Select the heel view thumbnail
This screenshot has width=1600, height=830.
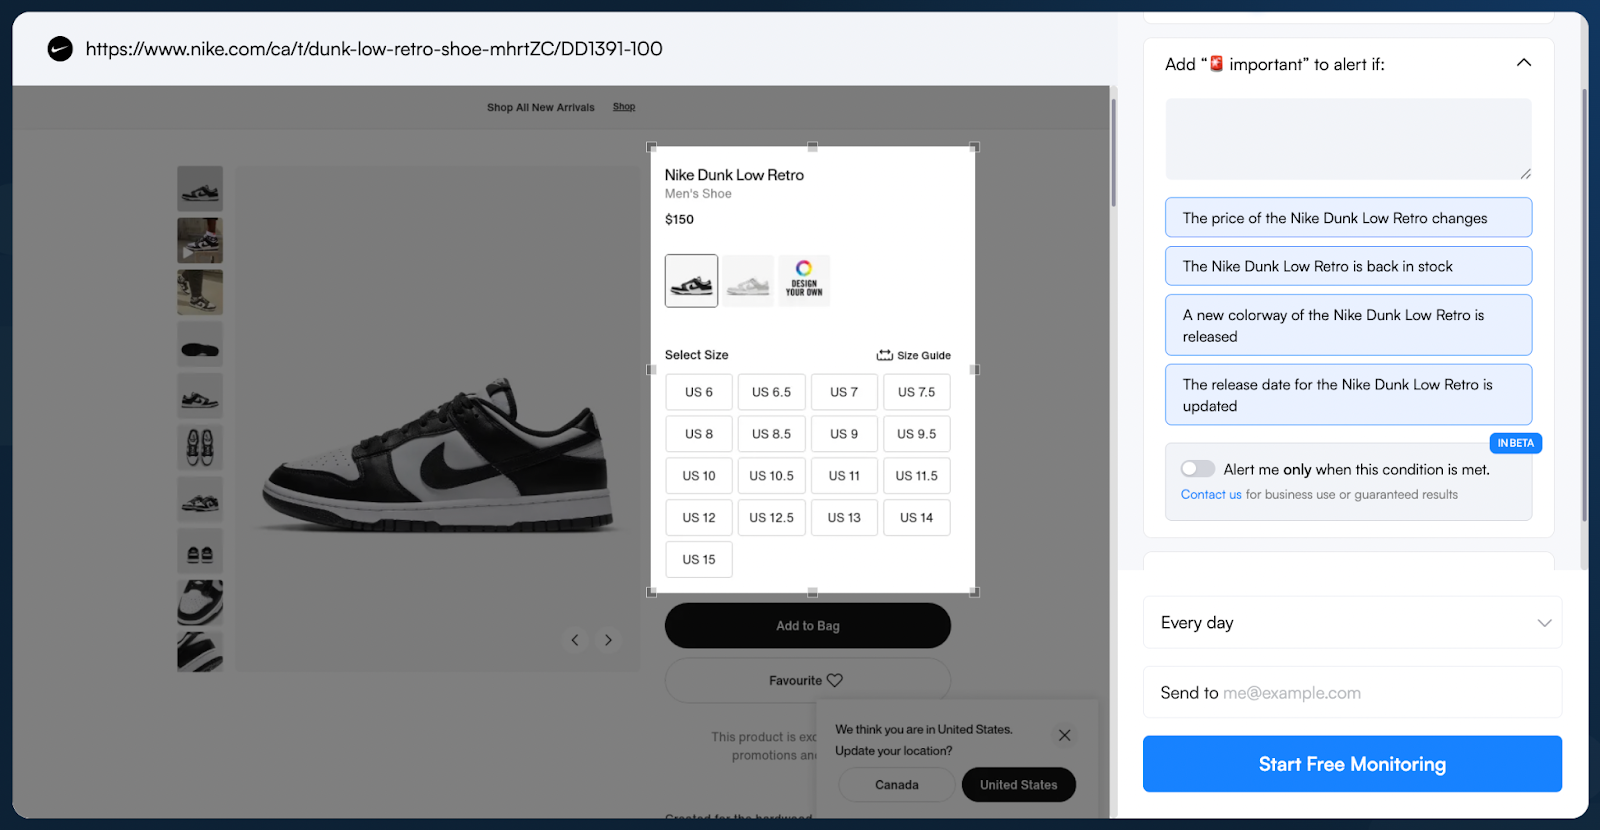click(x=200, y=552)
